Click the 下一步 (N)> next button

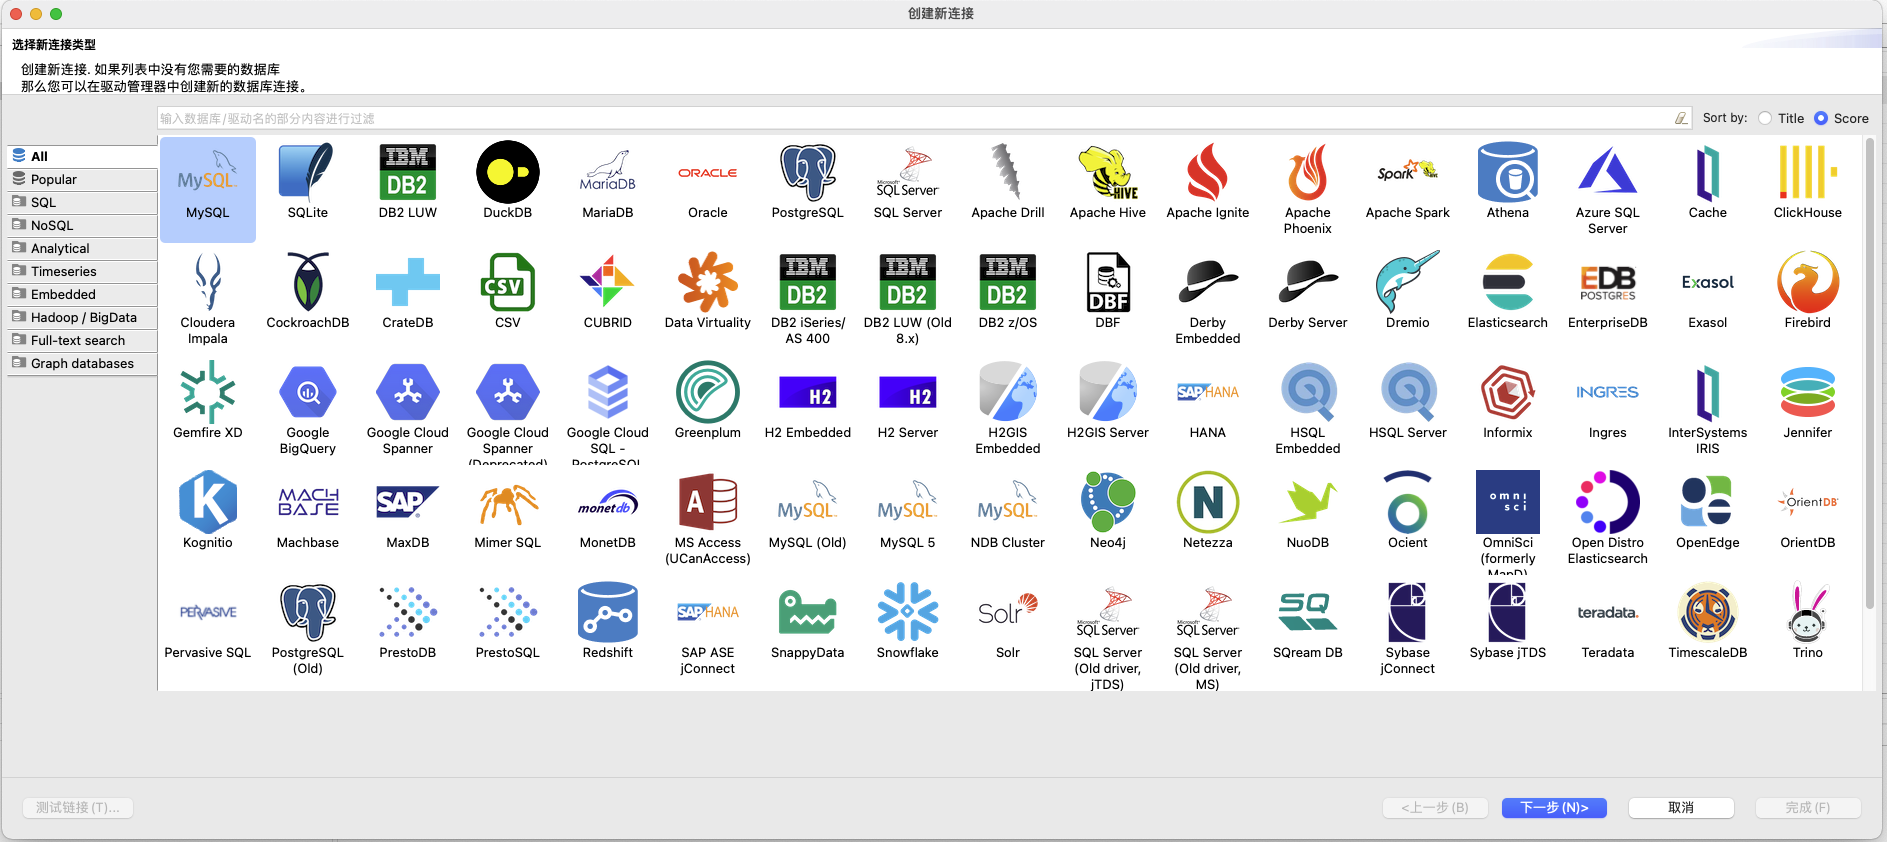[1554, 807]
